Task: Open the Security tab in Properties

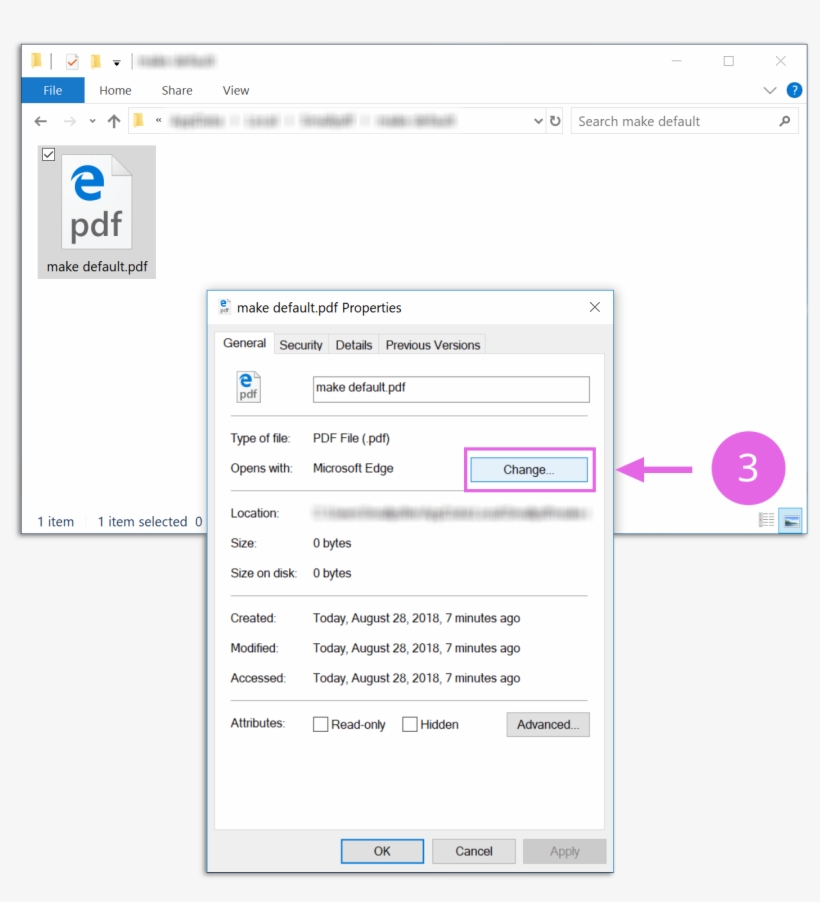Action: coord(300,345)
